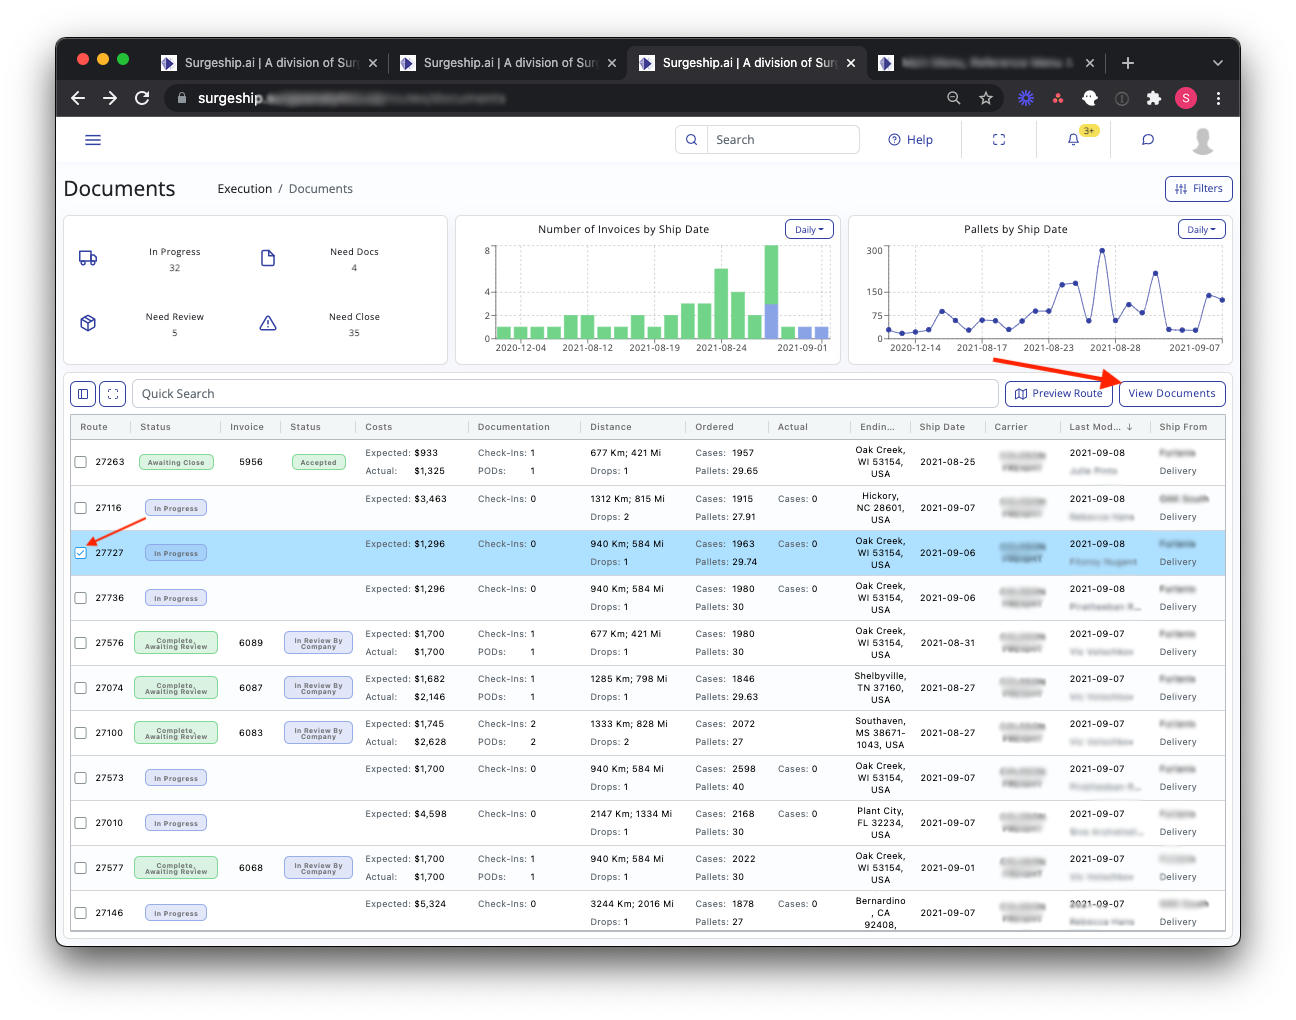Open the hamburger navigation menu
The width and height of the screenshot is (1296, 1020).
click(x=93, y=140)
